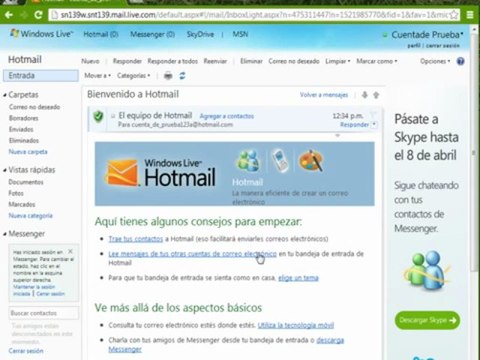Open MSN in top navigation
480x360 pixels.
[x=240, y=34]
